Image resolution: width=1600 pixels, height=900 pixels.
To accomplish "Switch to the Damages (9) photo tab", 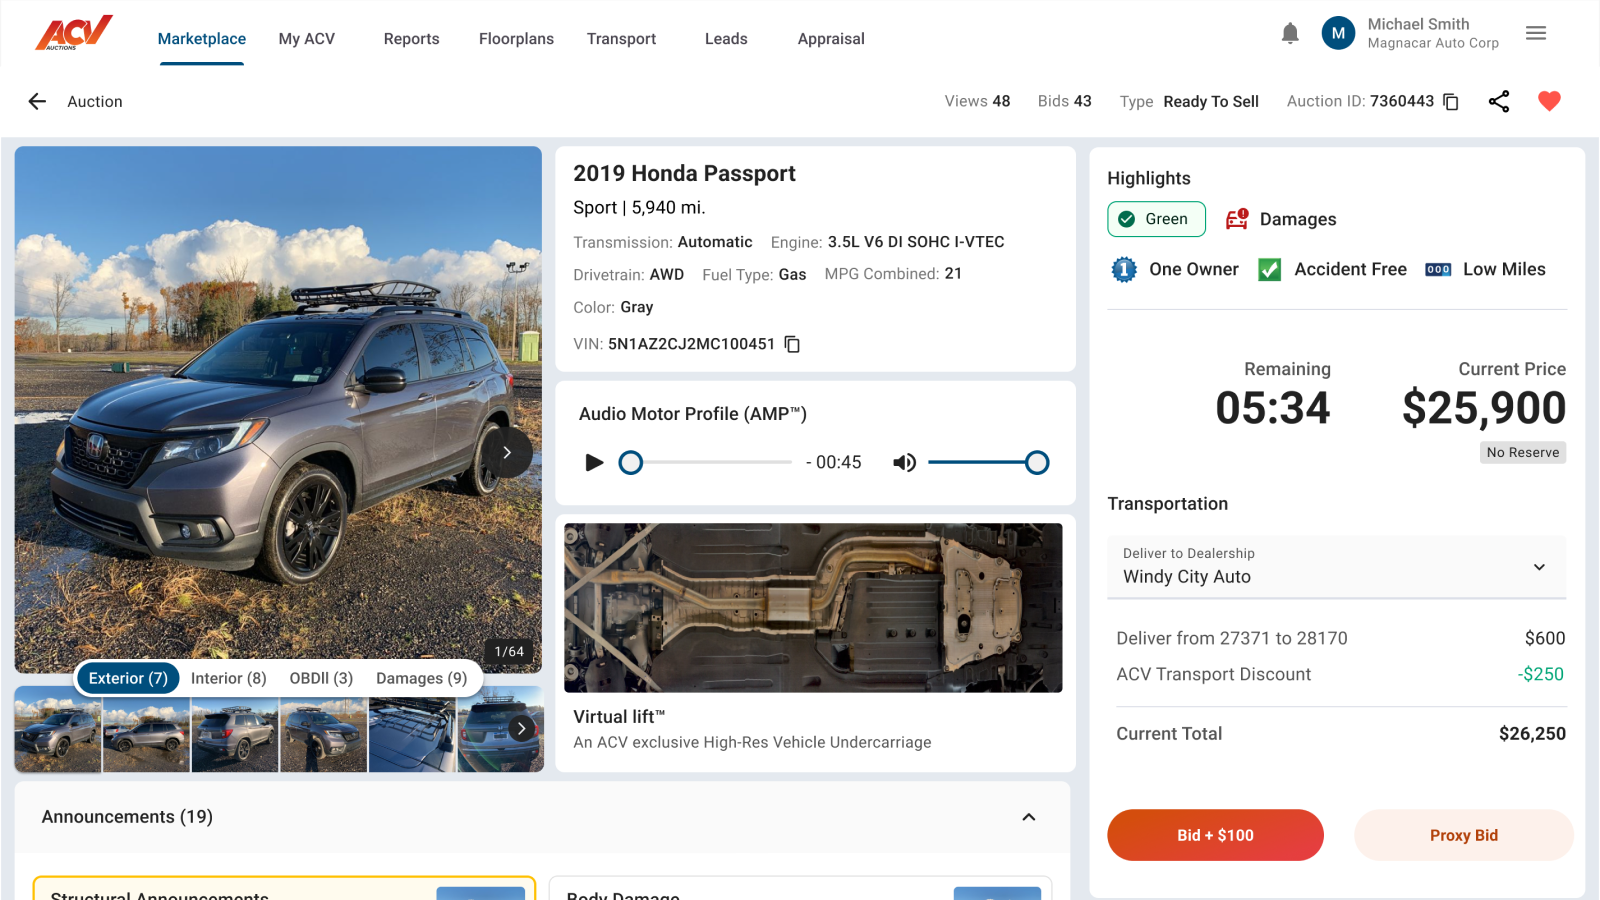I will pos(421,678).
